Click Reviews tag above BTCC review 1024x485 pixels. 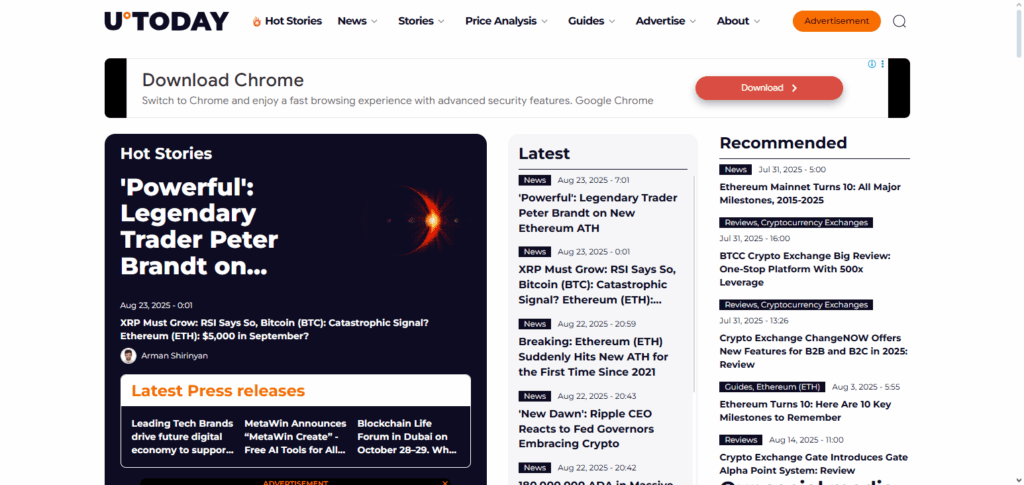point(796,223)
